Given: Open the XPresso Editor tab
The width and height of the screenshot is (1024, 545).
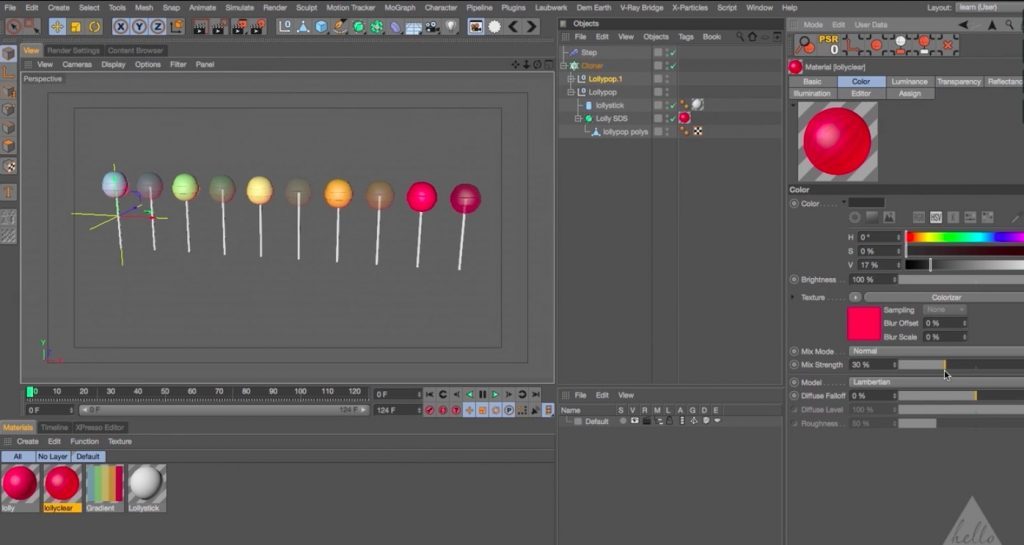Looking at the screenshot, I should (99, 428).
